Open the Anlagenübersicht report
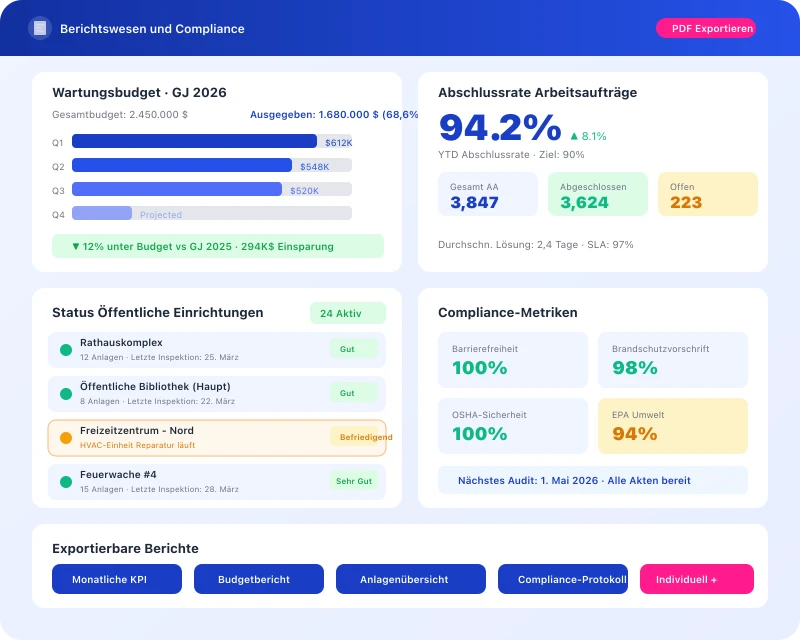The image size is (800, 640). click(x=411, y=579)
